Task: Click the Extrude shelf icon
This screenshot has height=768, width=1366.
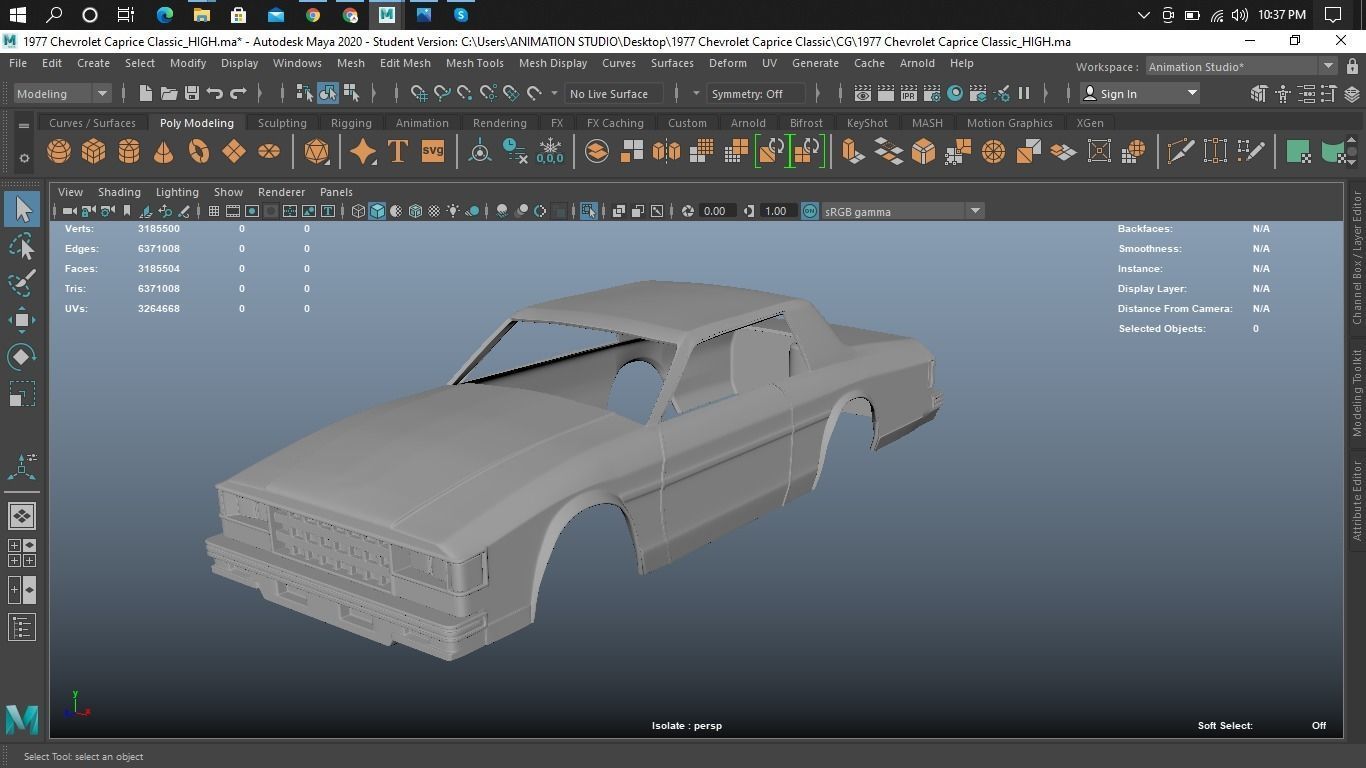Action: [852, 152]
